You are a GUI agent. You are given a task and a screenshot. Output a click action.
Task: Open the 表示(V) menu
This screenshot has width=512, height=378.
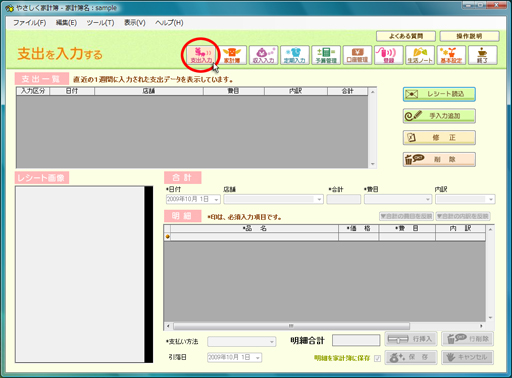pyautogui.click(x=135, y=23)
